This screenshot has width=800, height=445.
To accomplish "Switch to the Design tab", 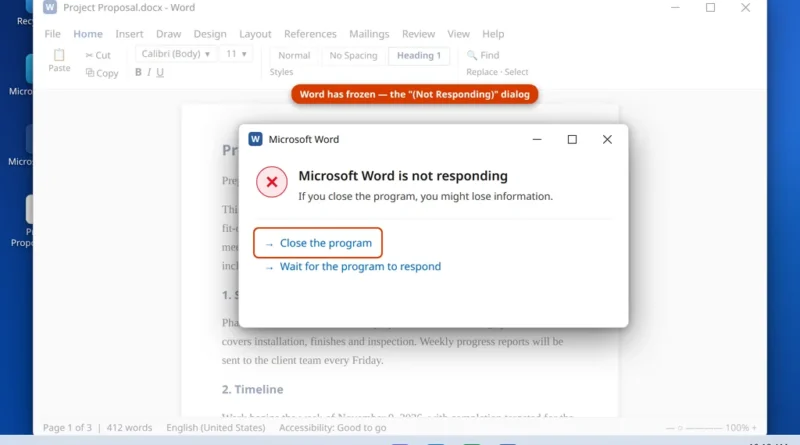I will (x=210, y=34).
